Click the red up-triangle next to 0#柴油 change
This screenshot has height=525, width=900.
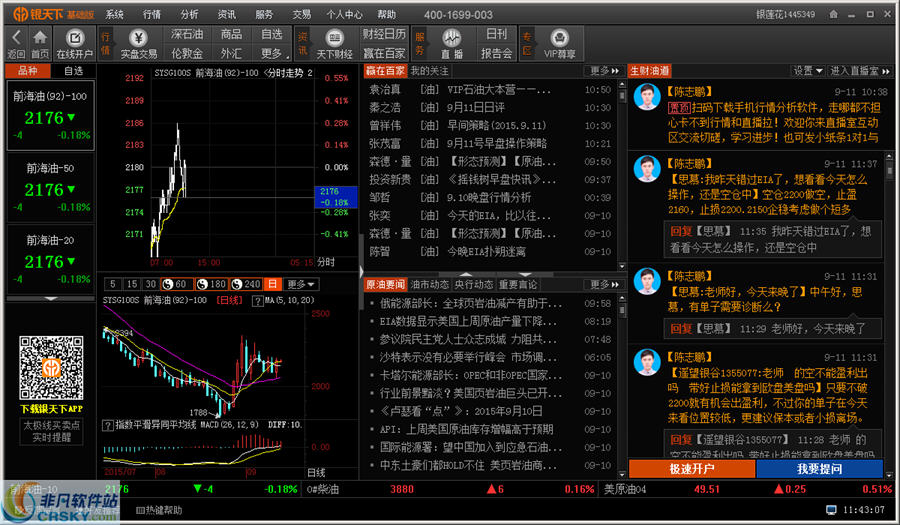click(x=491, y=489)
